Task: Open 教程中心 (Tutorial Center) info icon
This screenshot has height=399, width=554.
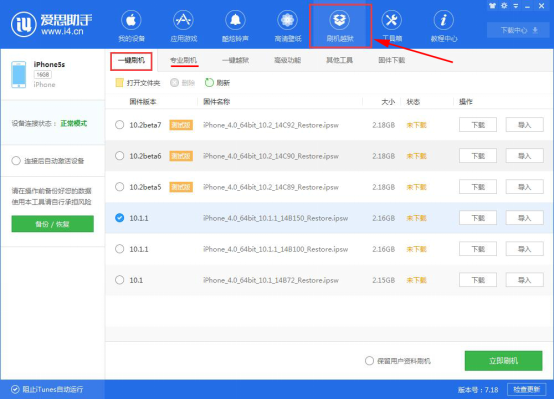Action: 443,20
